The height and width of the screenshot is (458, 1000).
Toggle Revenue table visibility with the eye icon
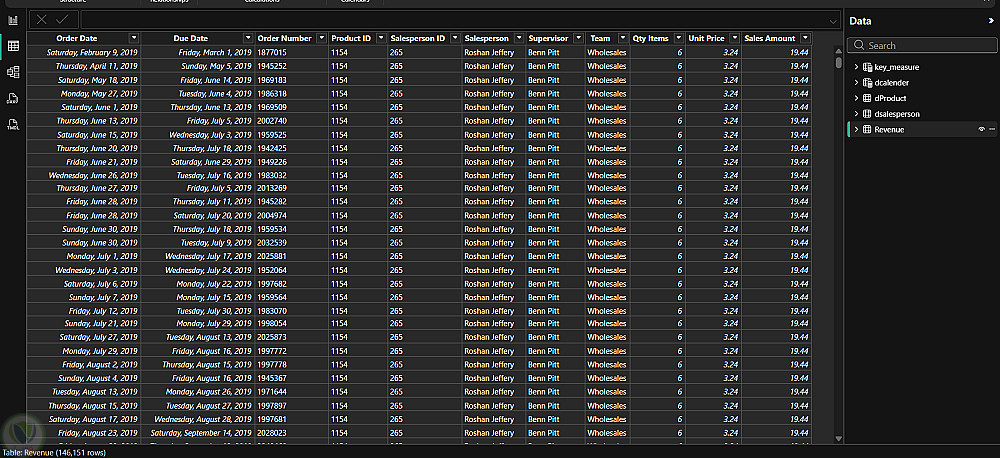point(982,129)
